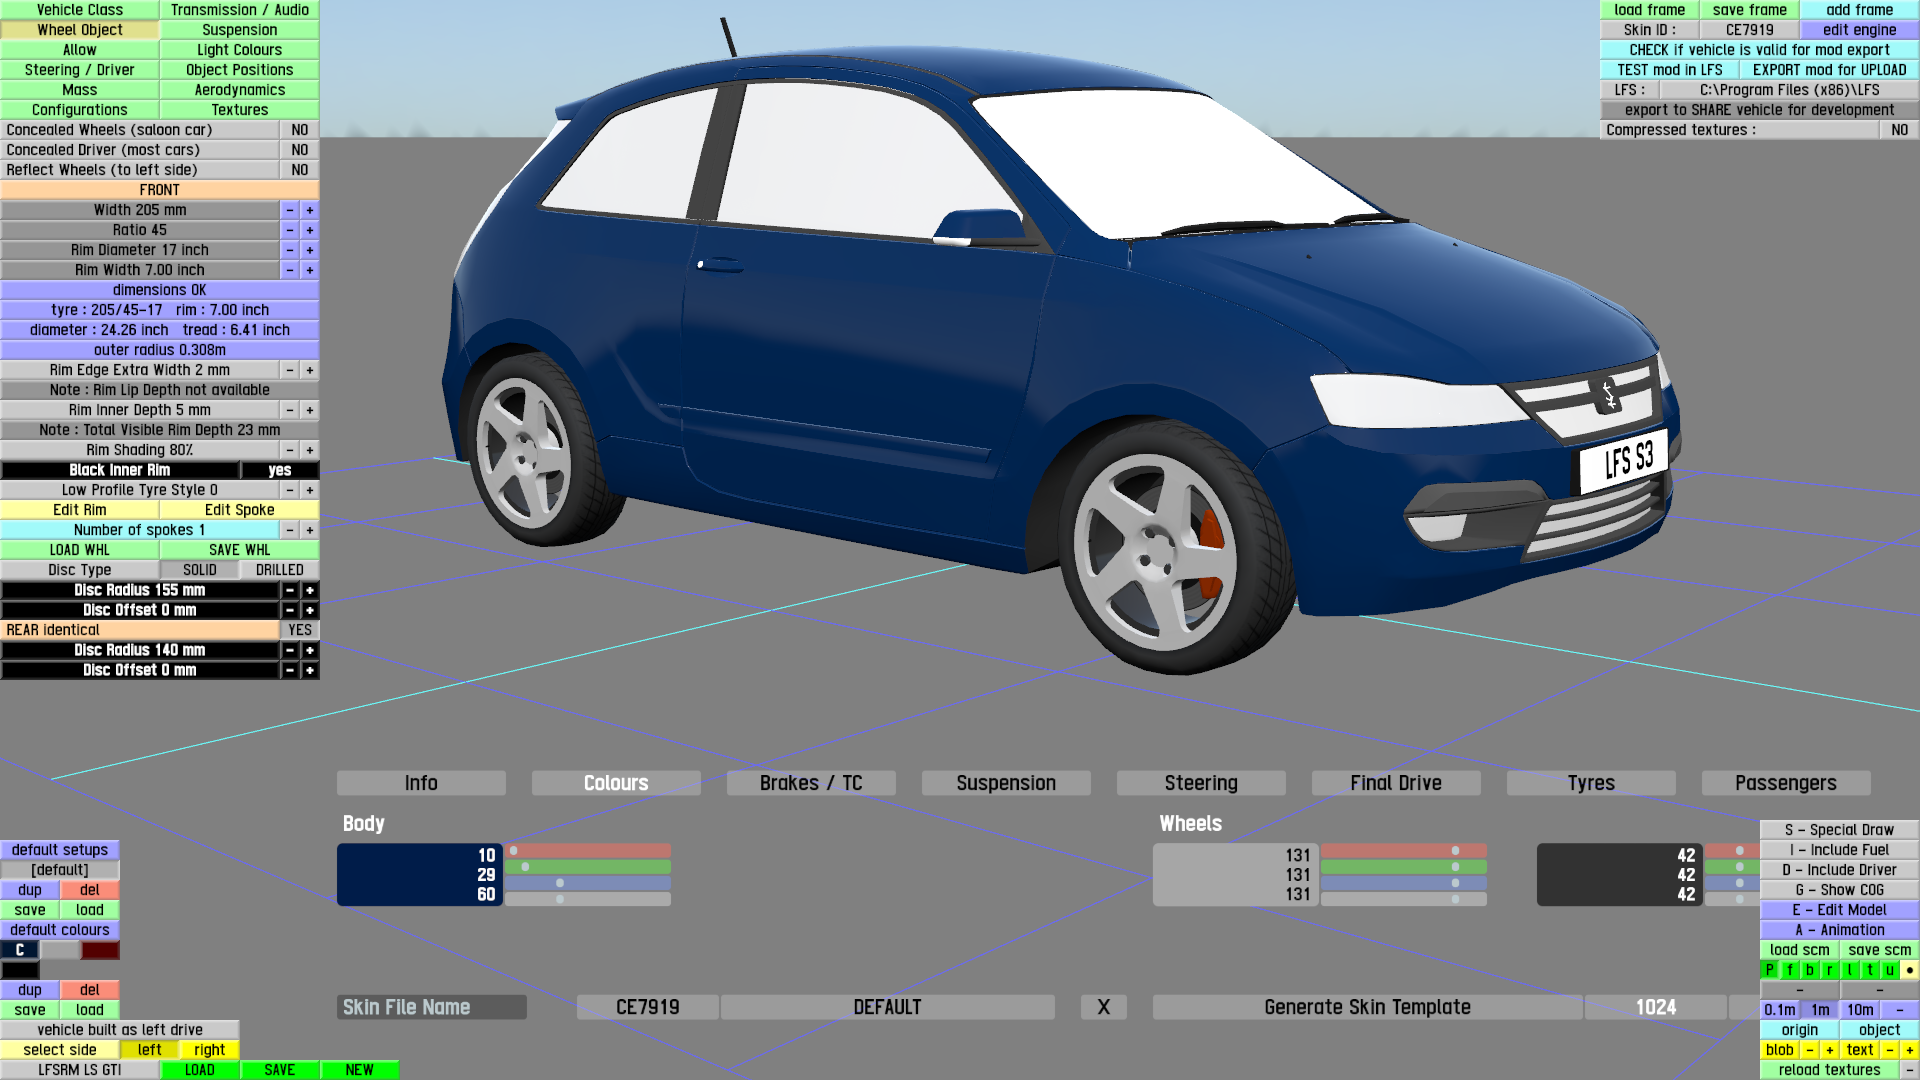Switch to the Tyres tab
The height and width of the screenshot is (1080, 1920).
(x=1590, y=783)
